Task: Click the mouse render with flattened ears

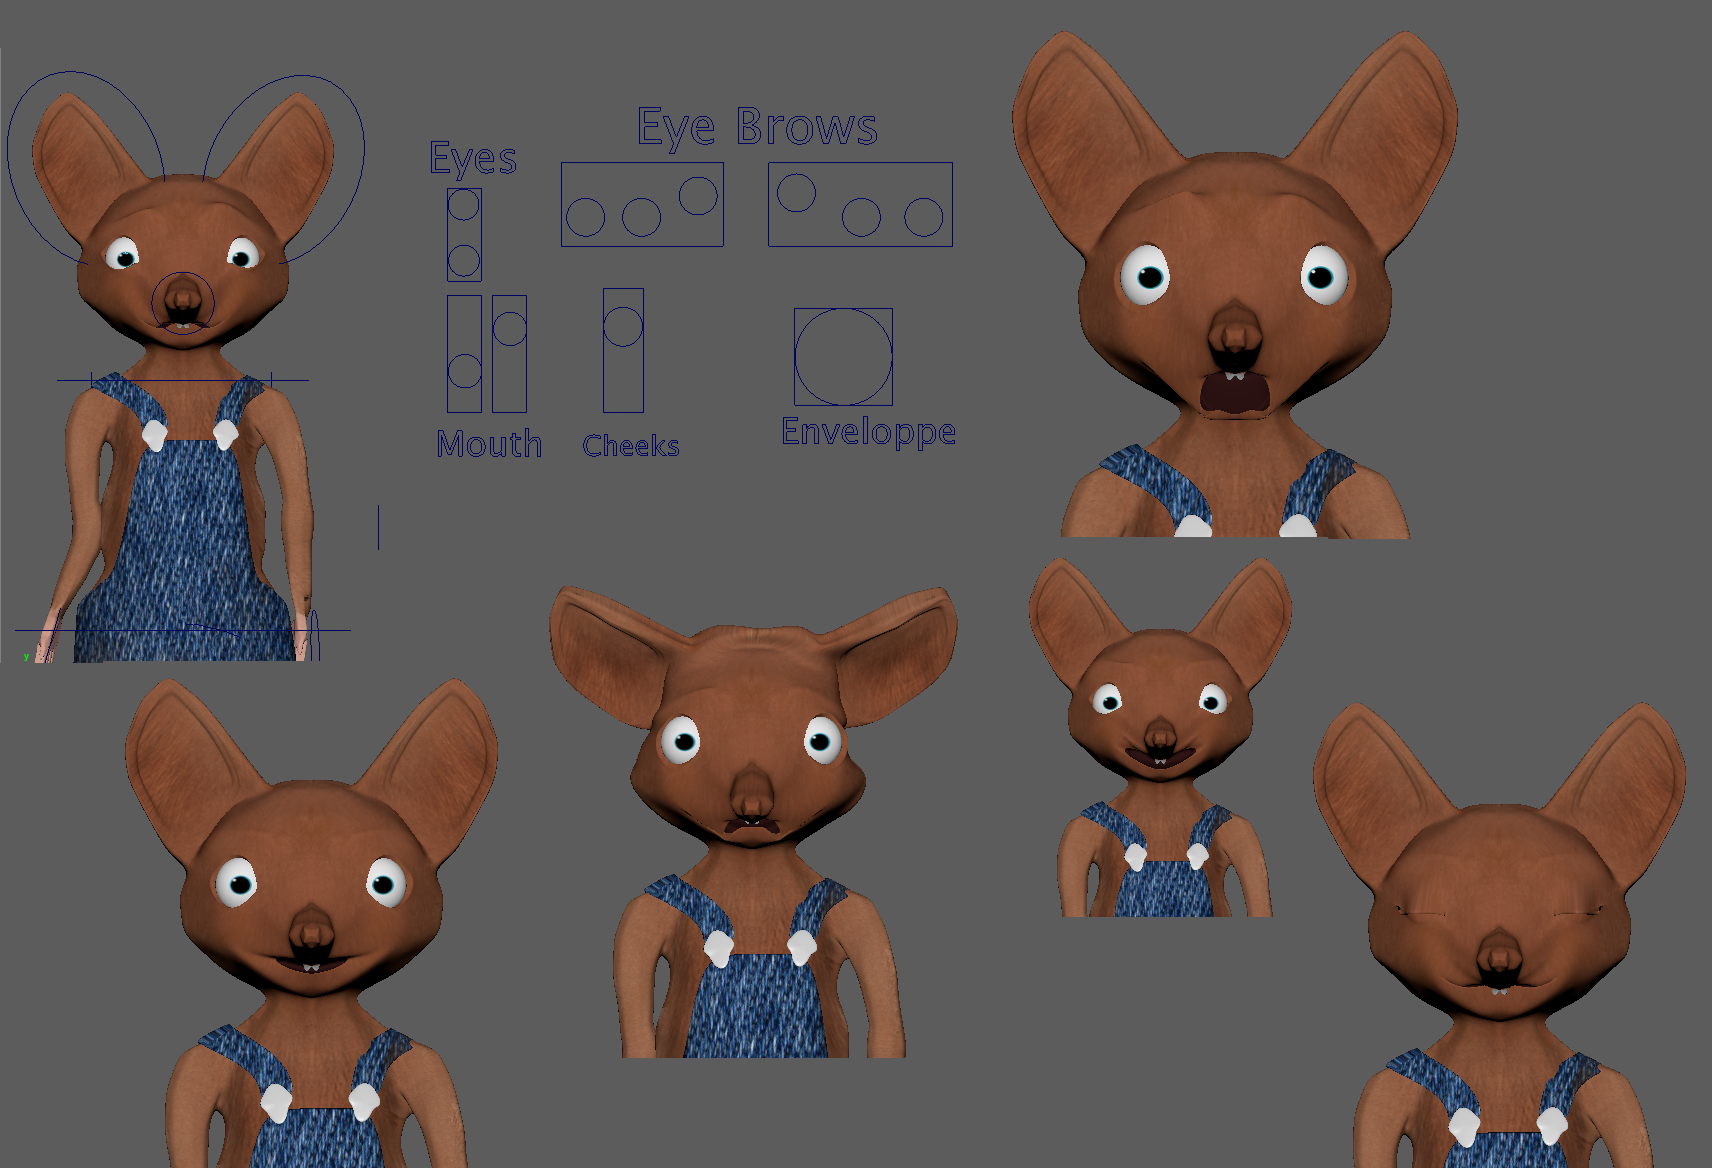Action: pos(755,820)
